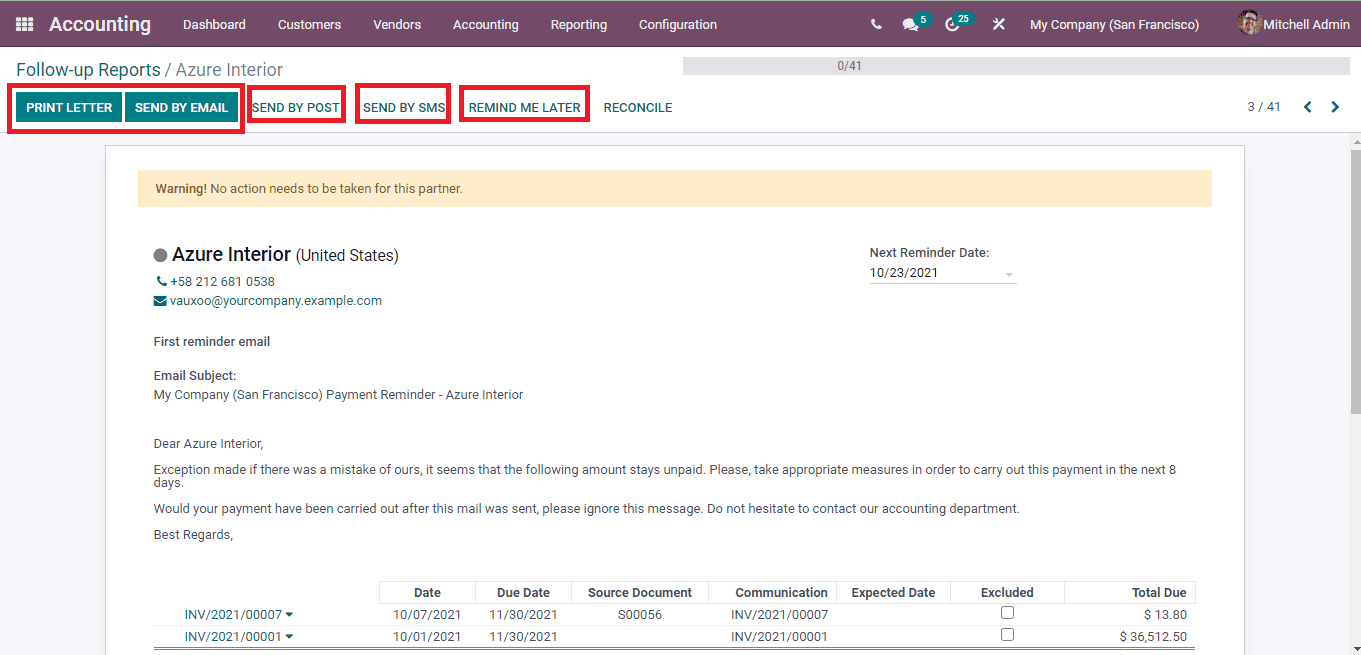This screenshot has height=655, width=1361.
Task: Open the Mitchell Admin user avatar
Action: [x=1249, y=23]
